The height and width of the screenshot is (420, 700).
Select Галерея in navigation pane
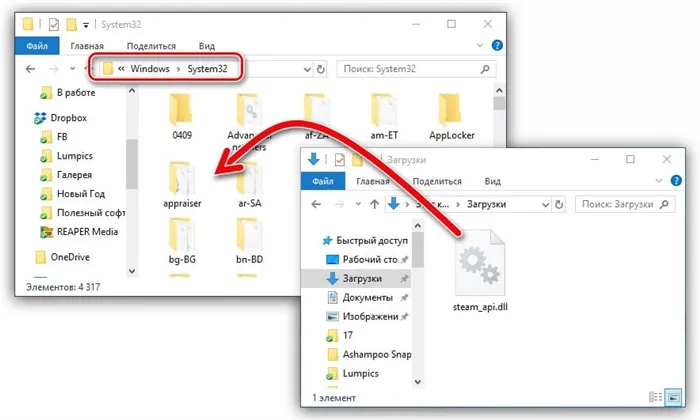(x=66, y=175)
